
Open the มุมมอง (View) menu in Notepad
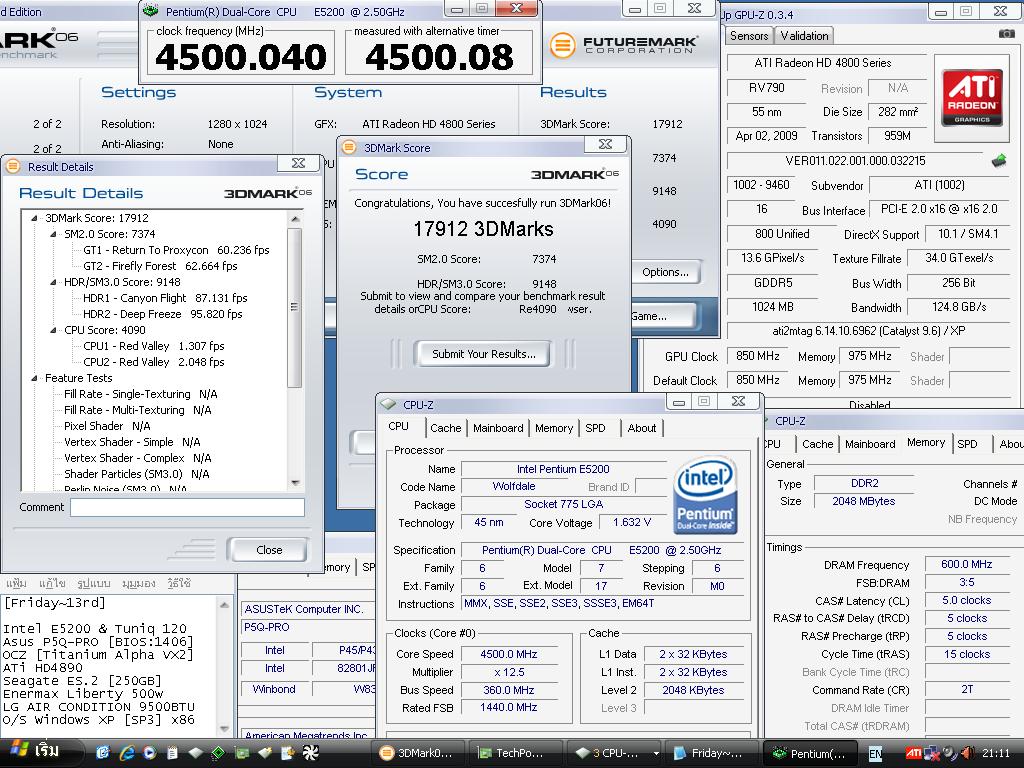tap(138, 583)
